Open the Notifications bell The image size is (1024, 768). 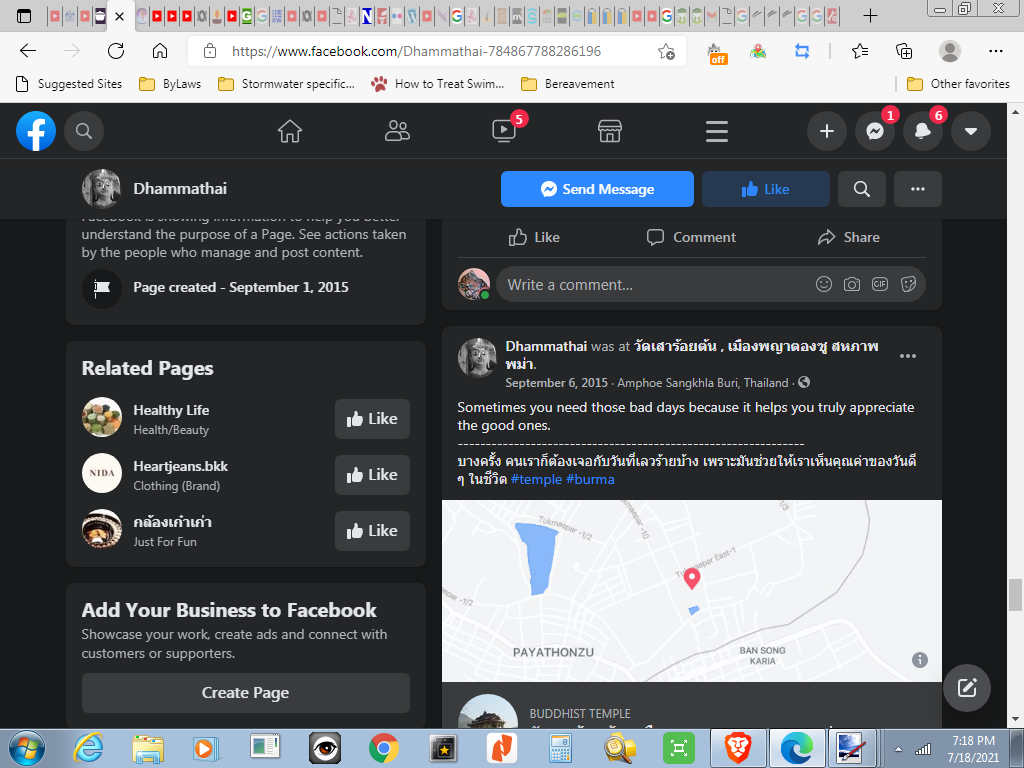point(923,131)
